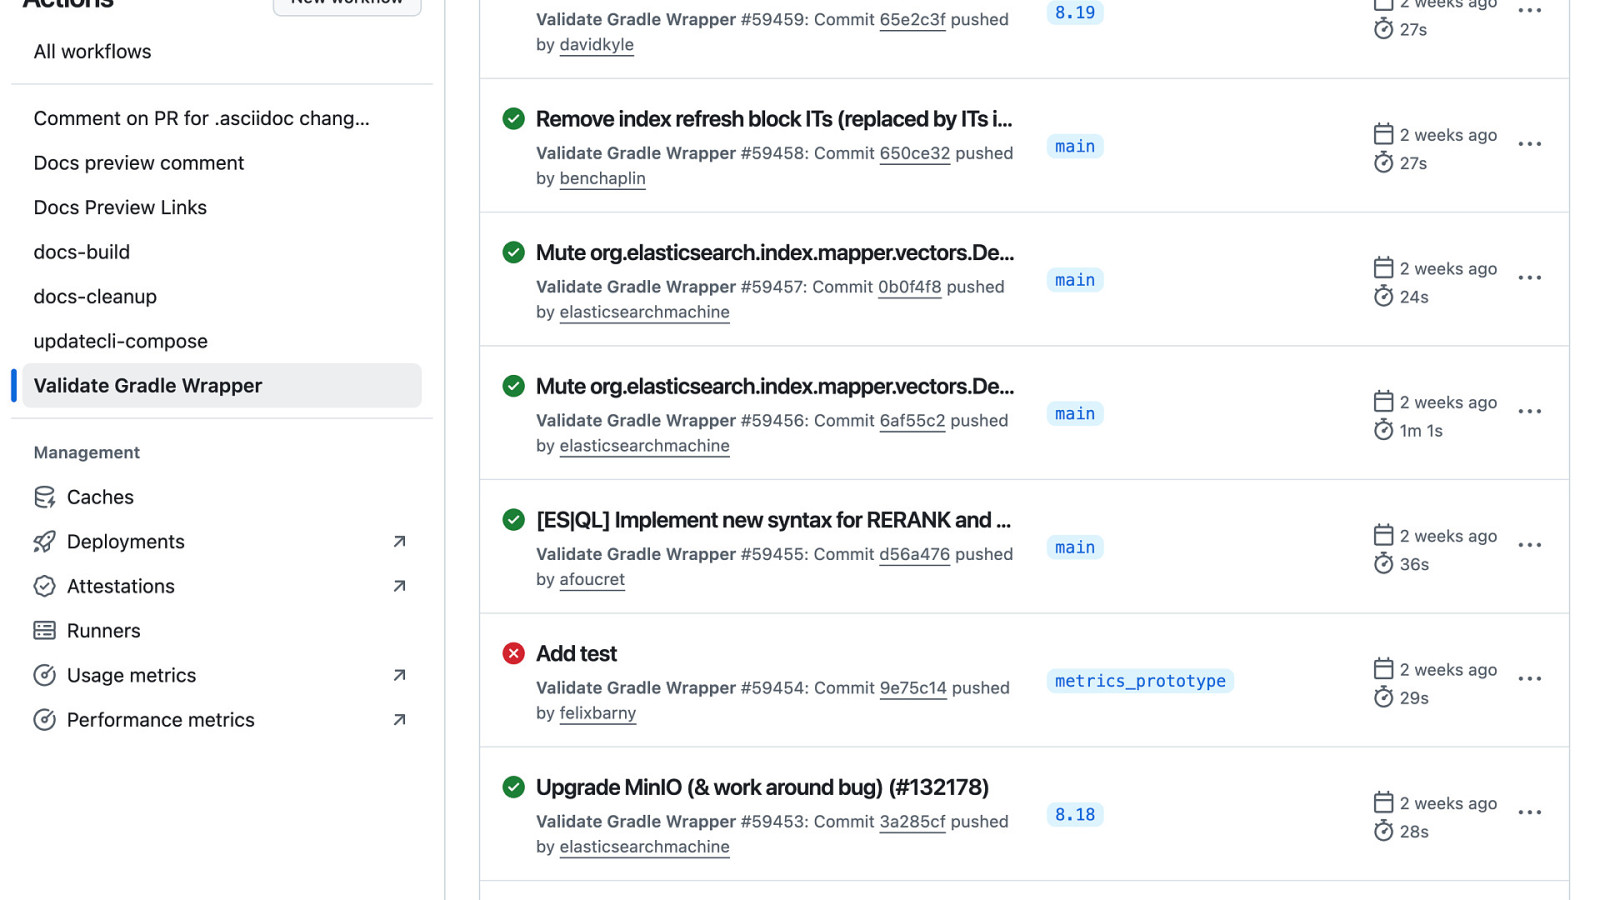Open Deployments external link arrow
The image size is (1600, 900).
399,542
